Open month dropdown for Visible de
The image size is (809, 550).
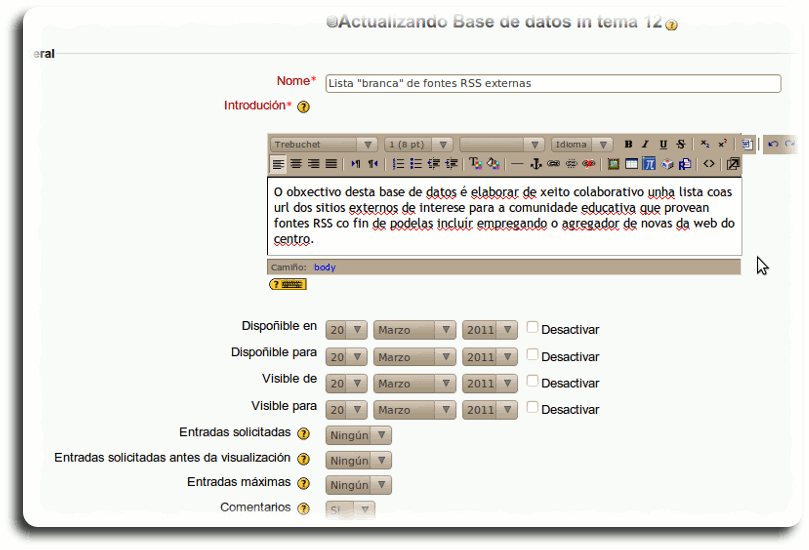415,383
